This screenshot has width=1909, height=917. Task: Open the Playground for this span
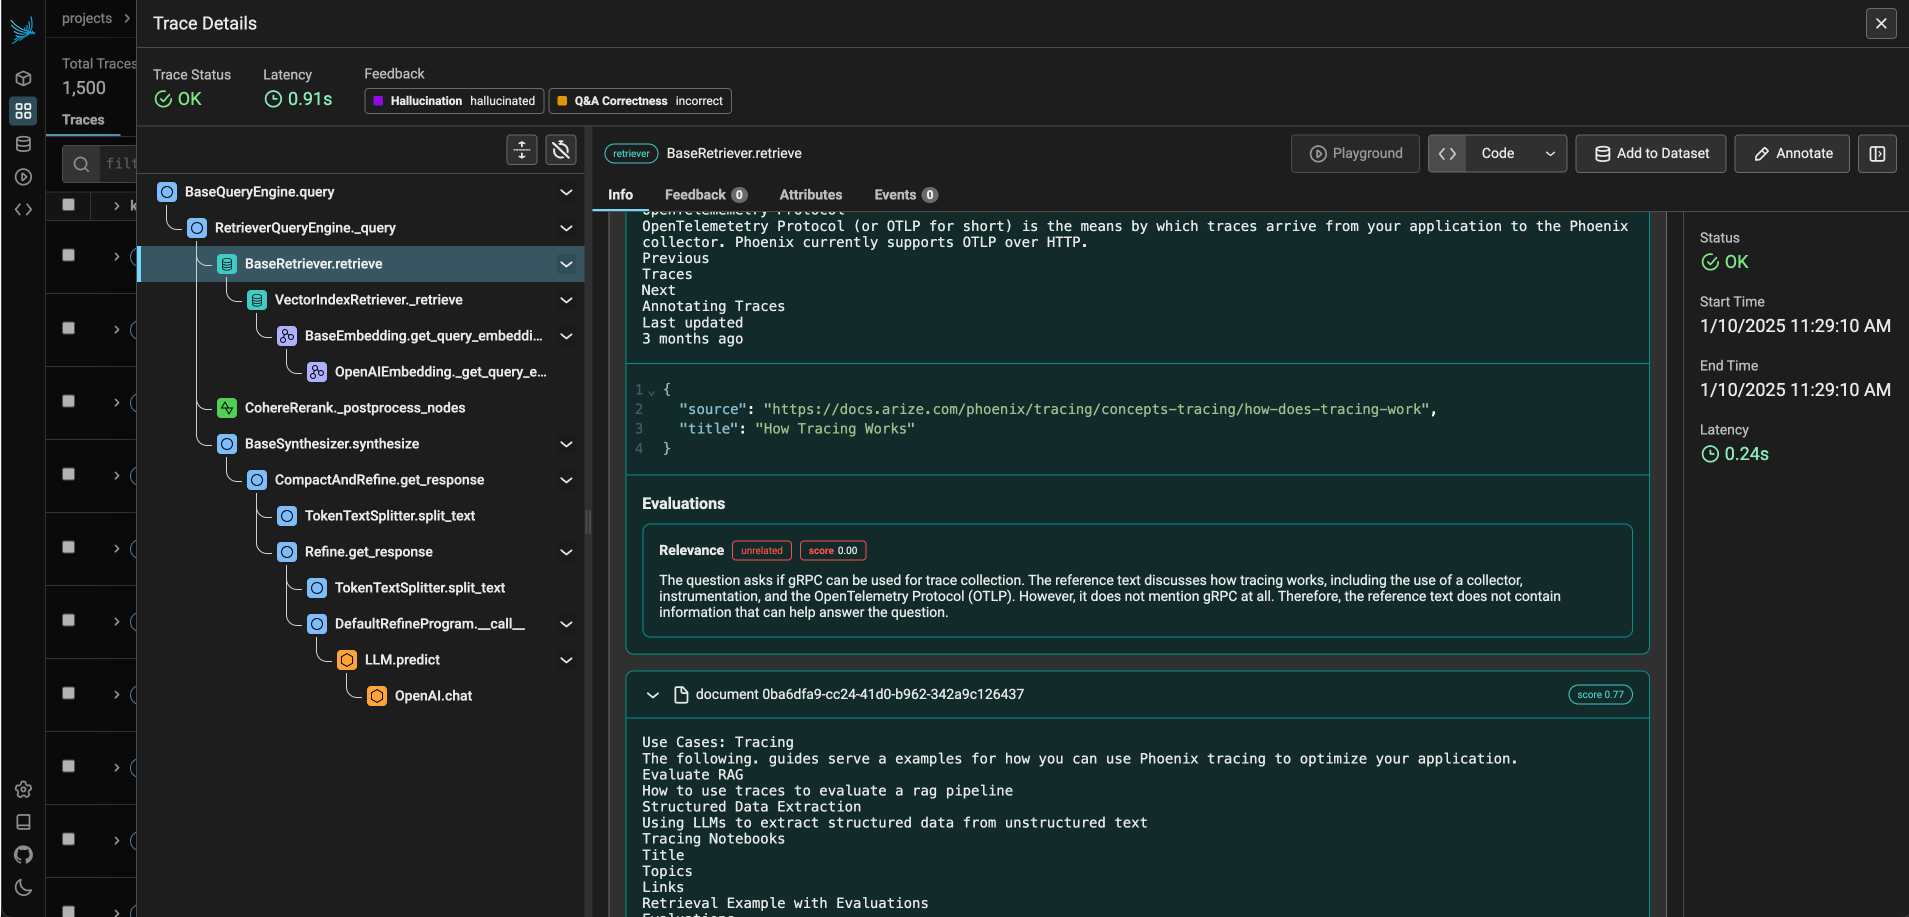click(x=1355, y=153)
